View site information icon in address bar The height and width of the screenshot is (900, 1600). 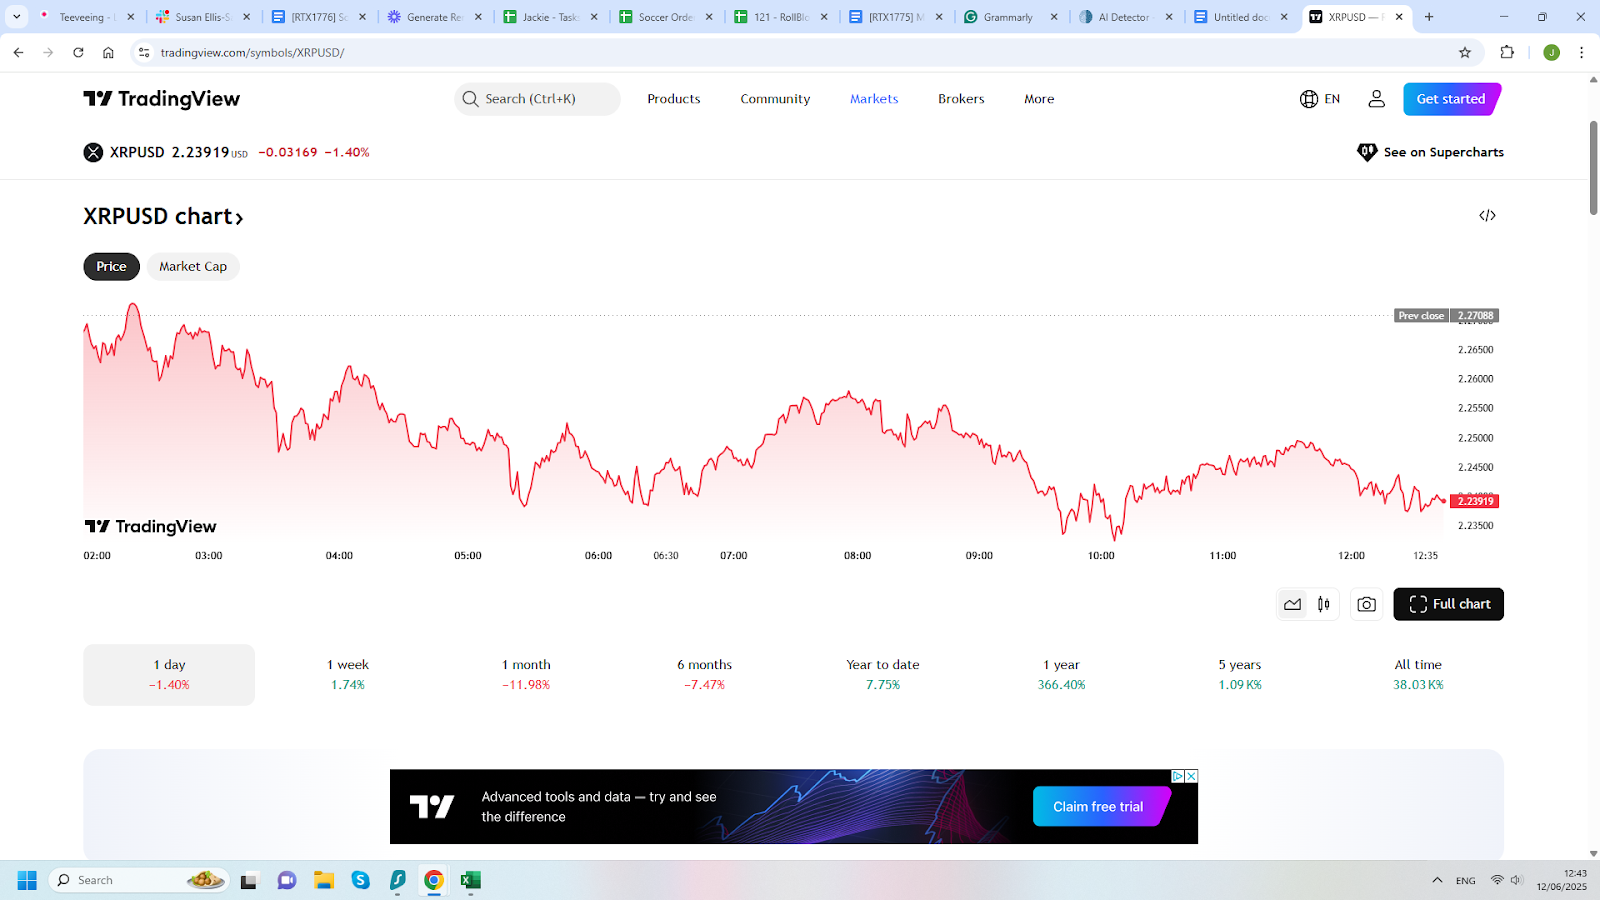pos(144,52)
